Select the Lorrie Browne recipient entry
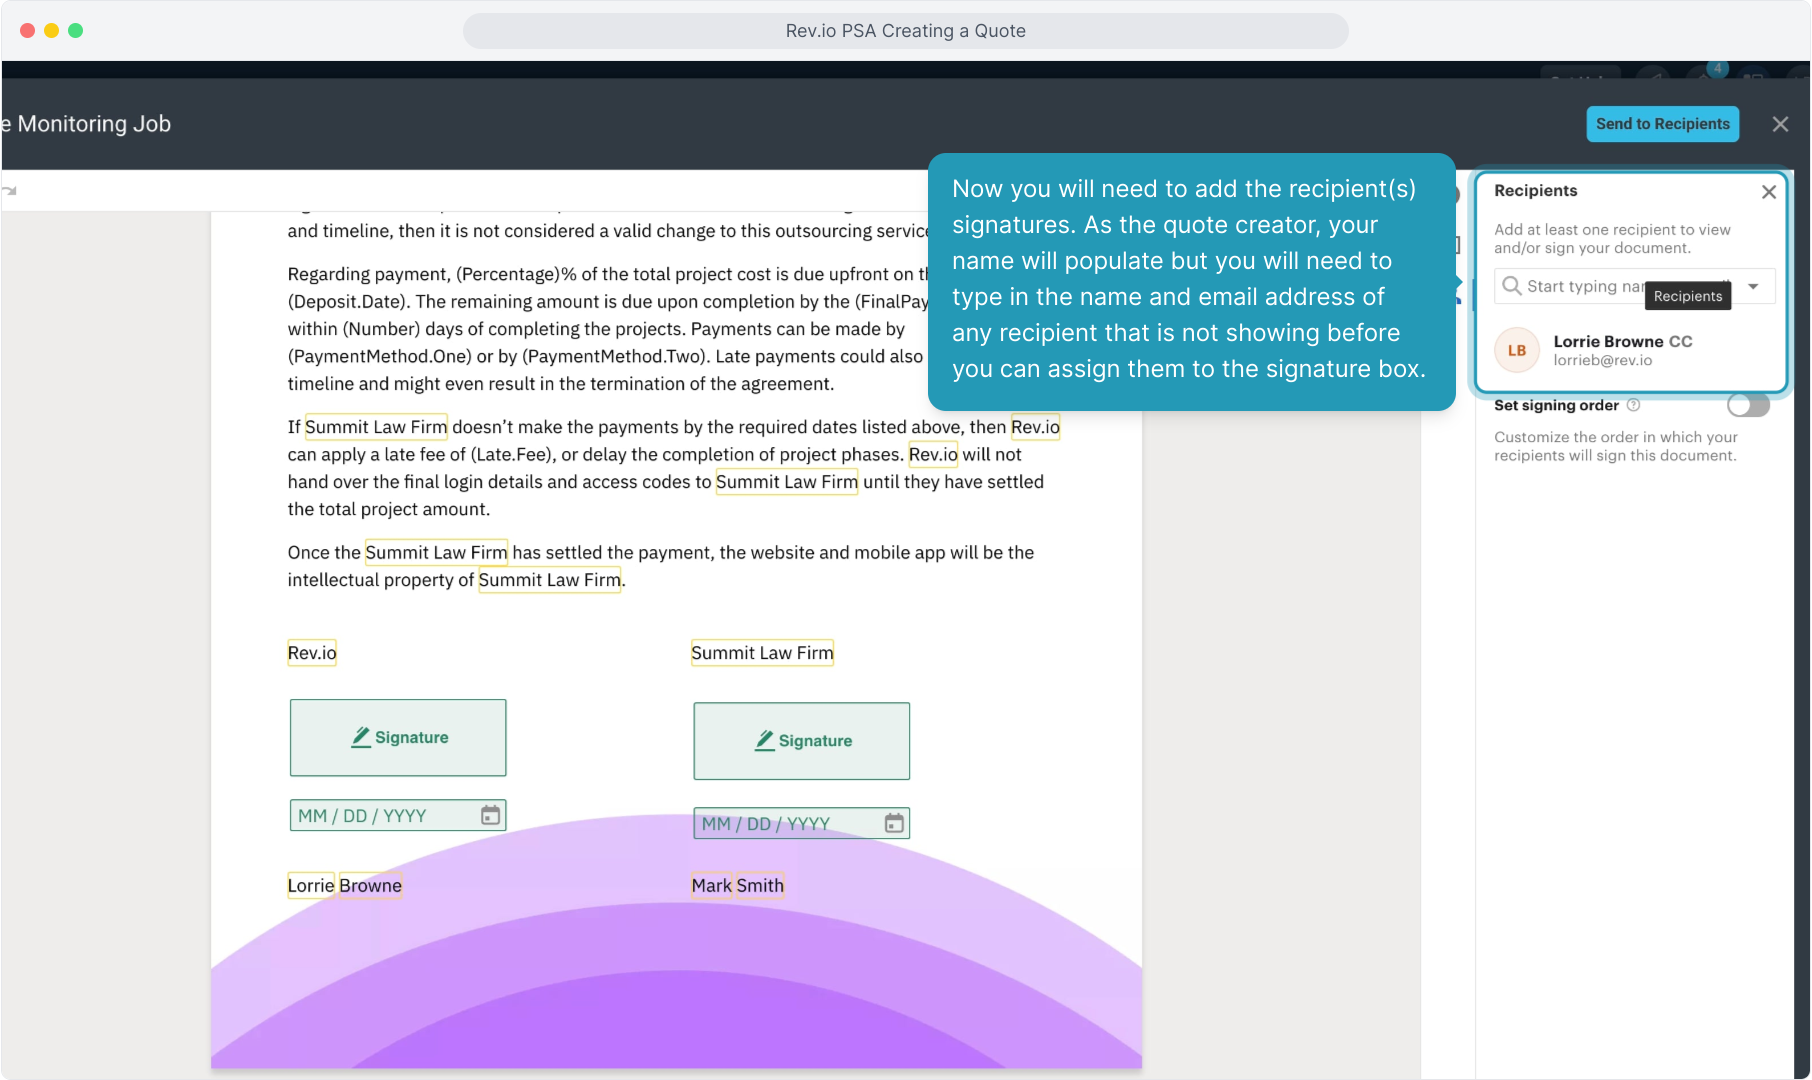Image resolution: width=1812 pixels, height=1080 pixels. click(1622, 351)
